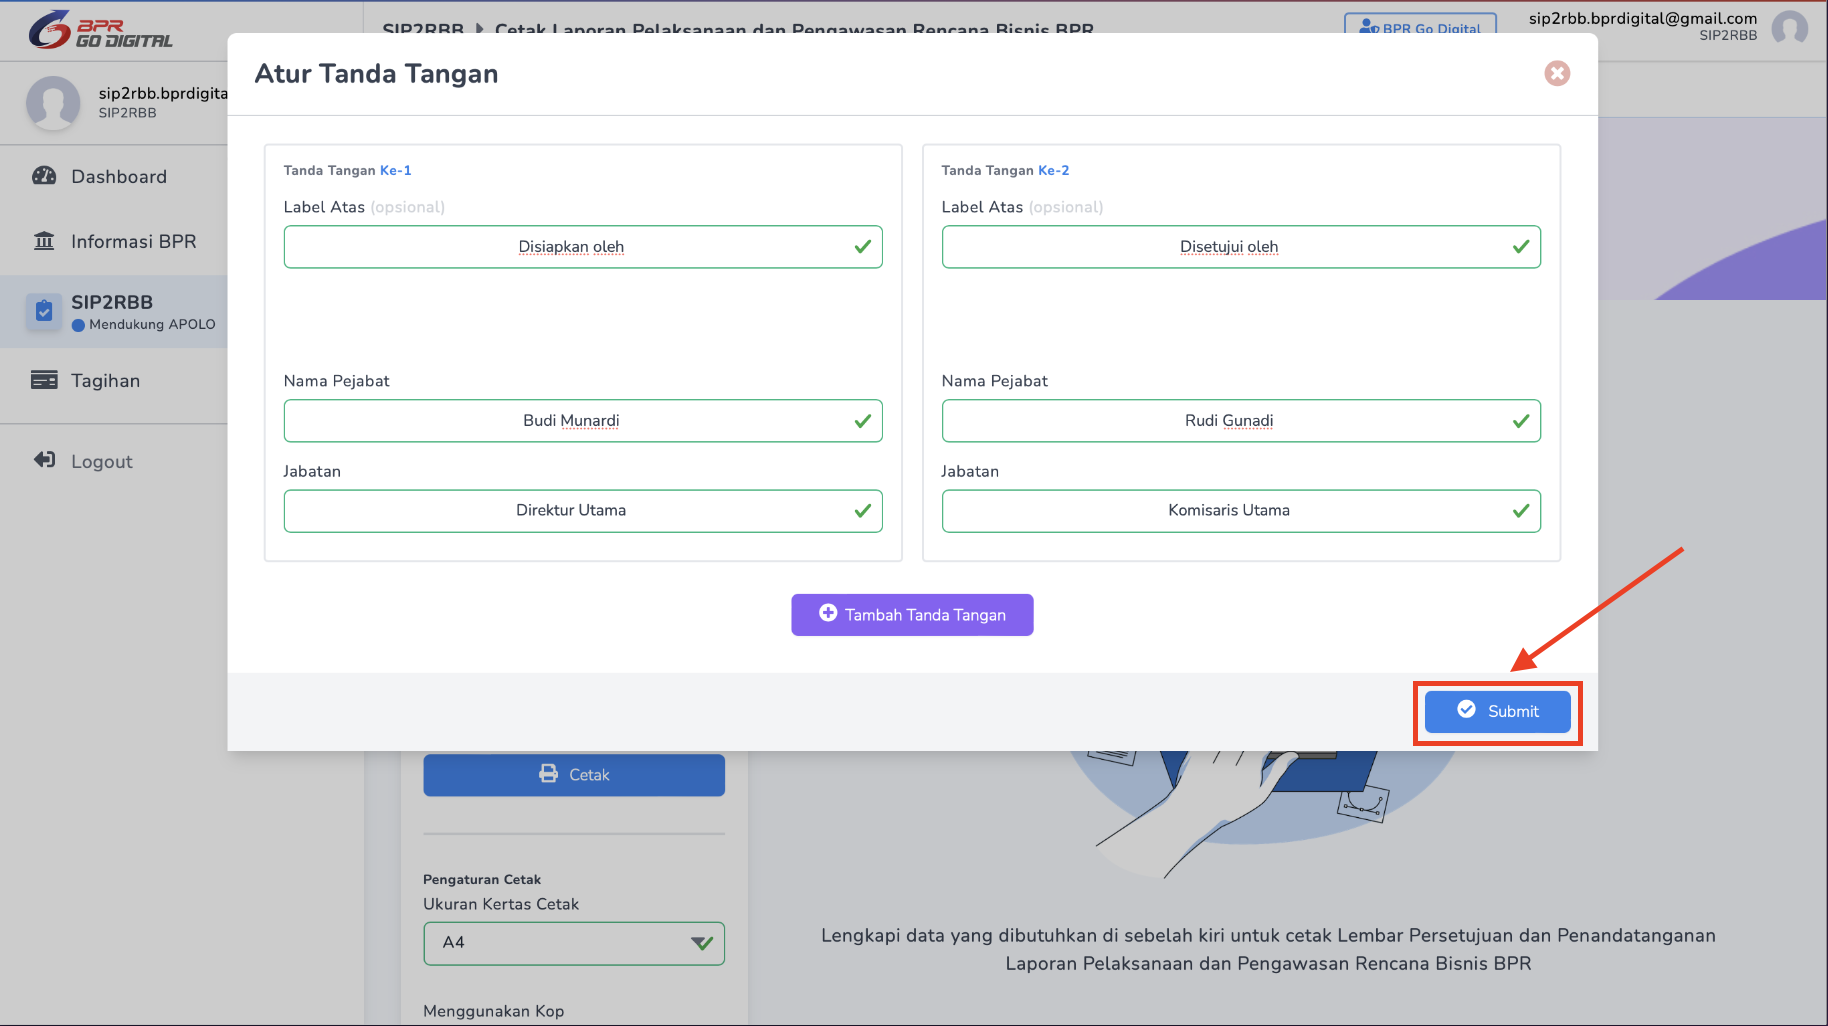Click the 'Pengaturan Cetak' heading
This screenshot has height=1026, width=1828.
click(x=482, y=880)
